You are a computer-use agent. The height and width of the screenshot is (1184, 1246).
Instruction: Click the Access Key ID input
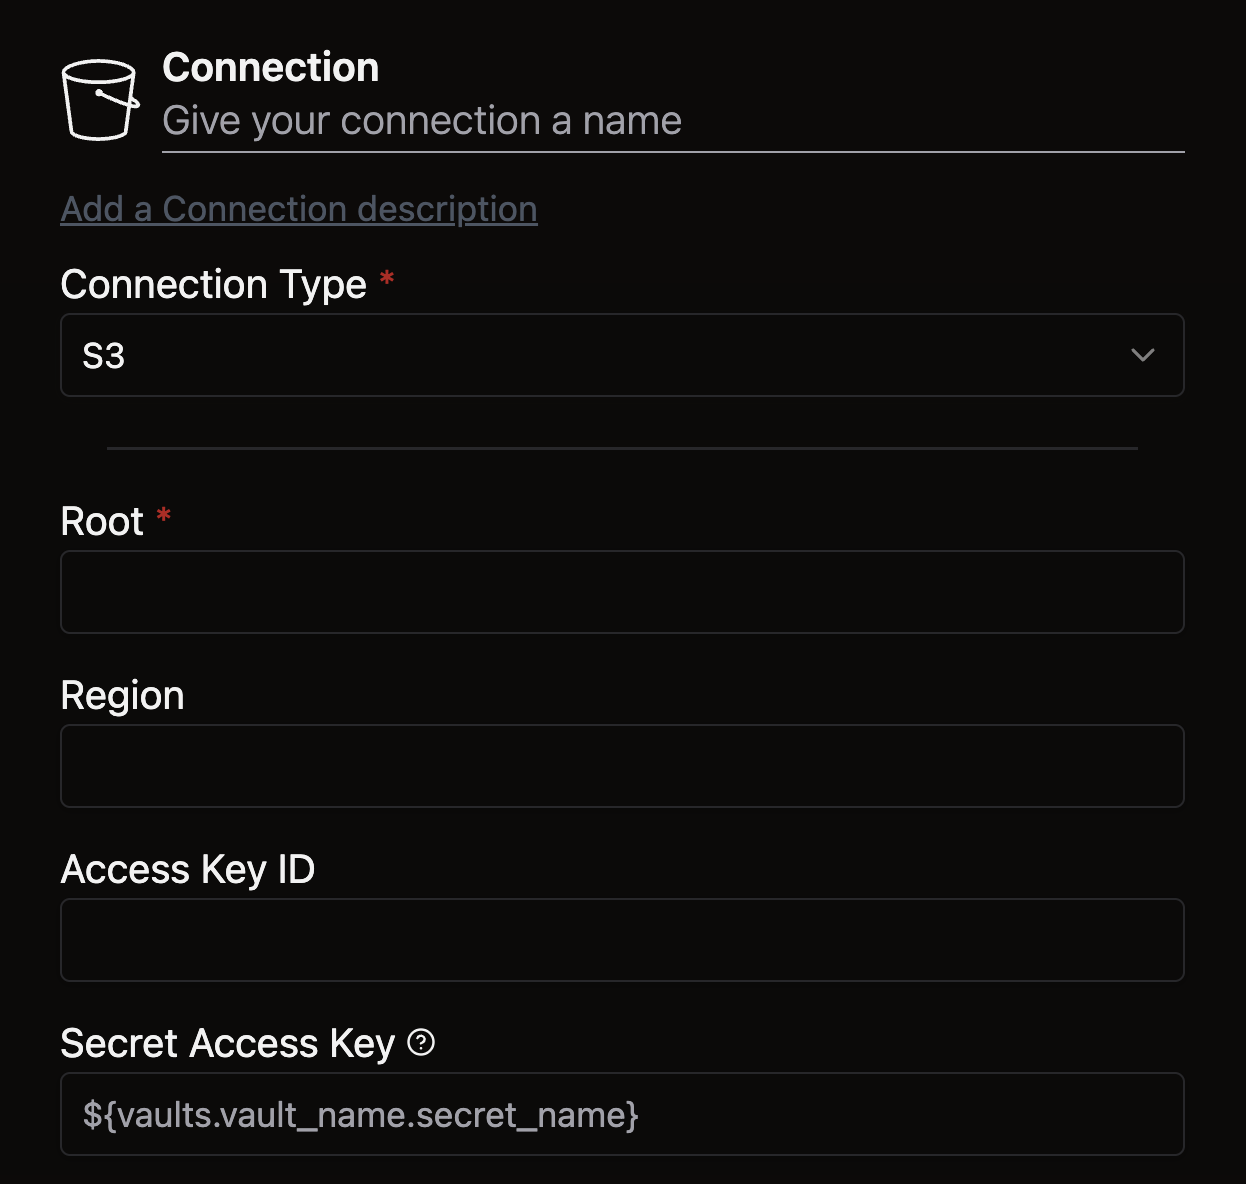[622, 940]
